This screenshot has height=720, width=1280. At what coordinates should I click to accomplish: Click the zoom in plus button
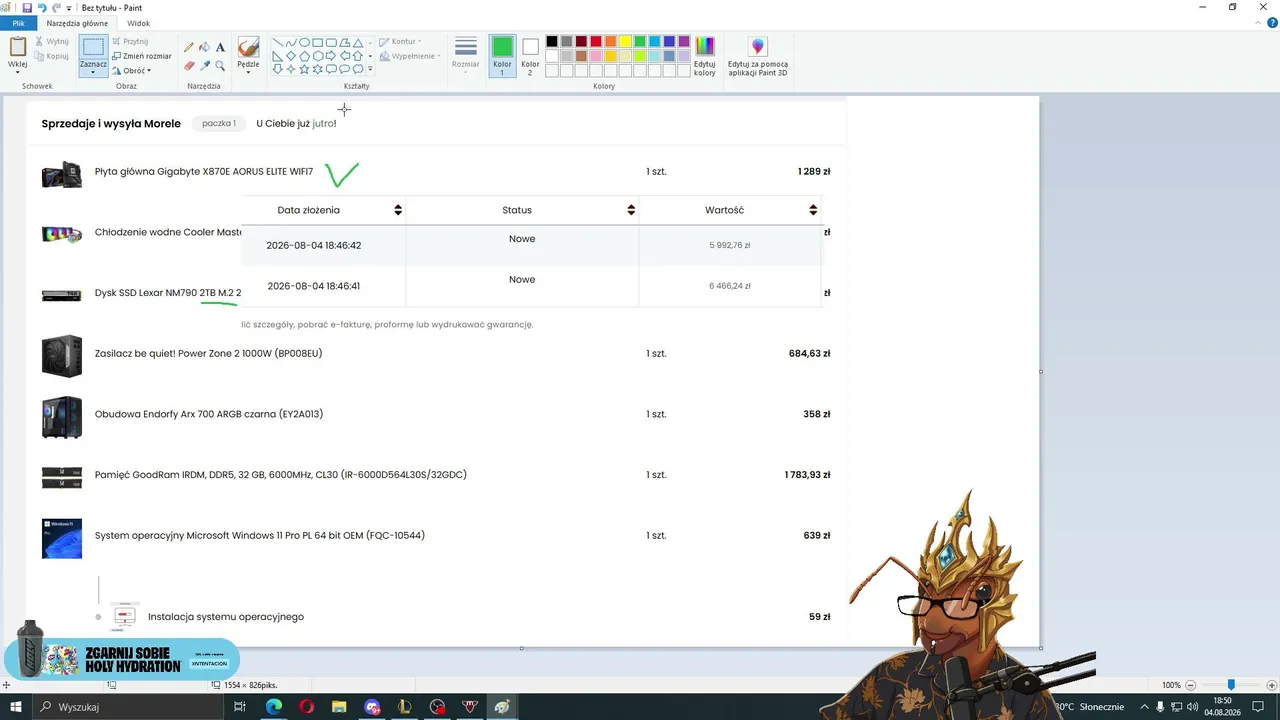[x=1272, y=685]
